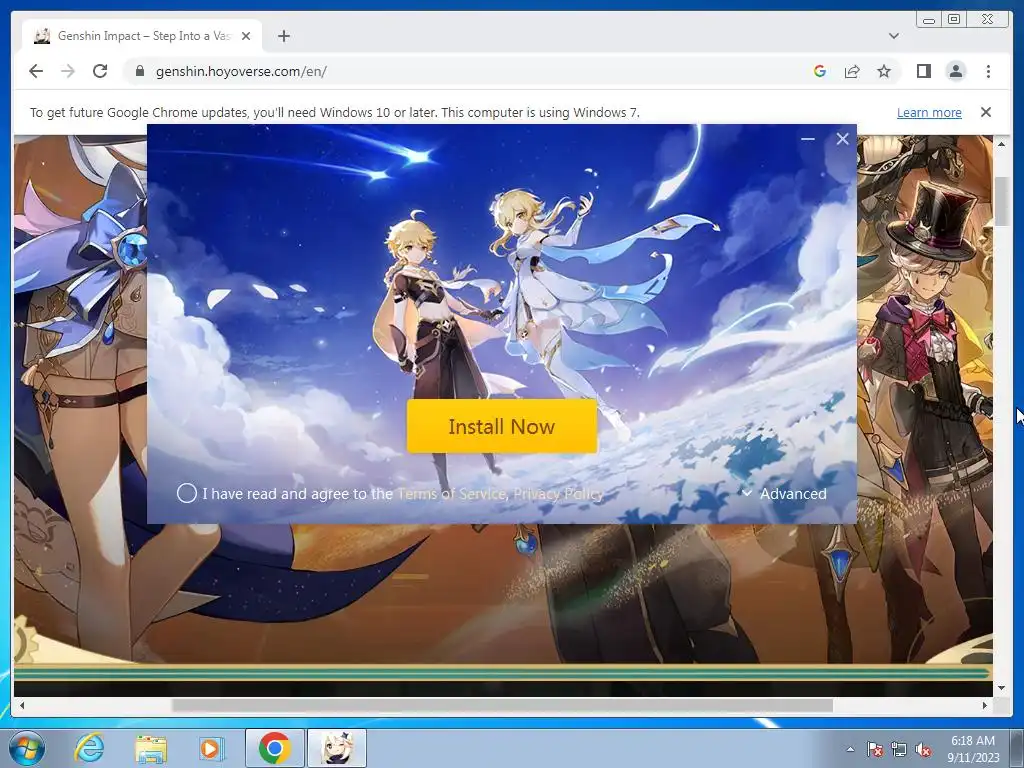
Task: Click the muted volume tray icon
Action: click(923, 750)
